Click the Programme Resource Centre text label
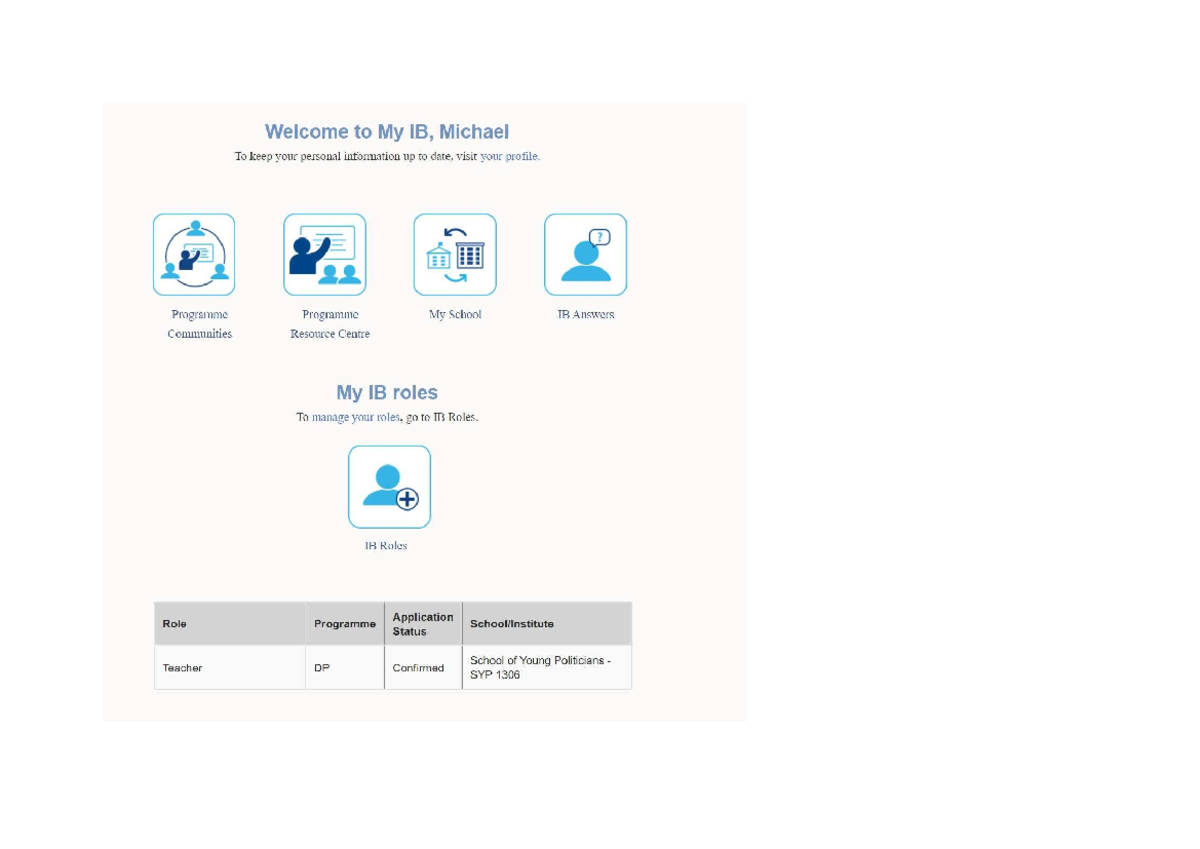 pos(330,324)
